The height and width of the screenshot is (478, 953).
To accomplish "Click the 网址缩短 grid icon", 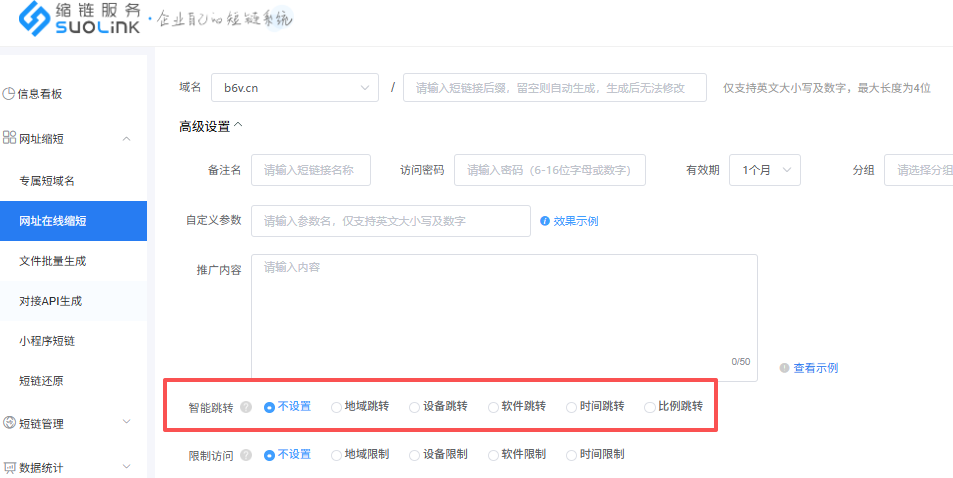I will pyautogui.click(x=9, y=138).
